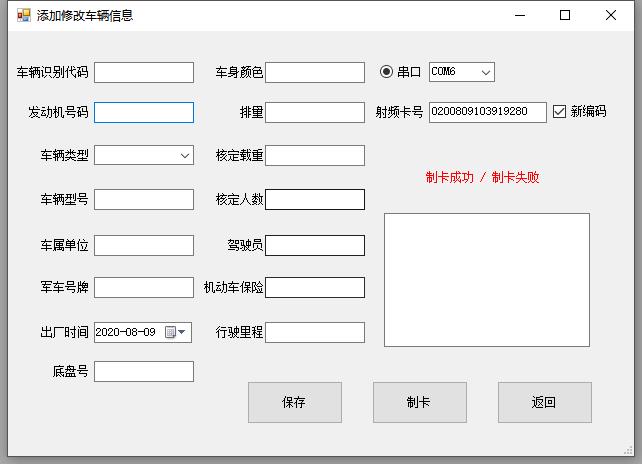Screen dimensions: 642x464
Task: Click the 底盘号 input box
Action: (x=143, y=371)
